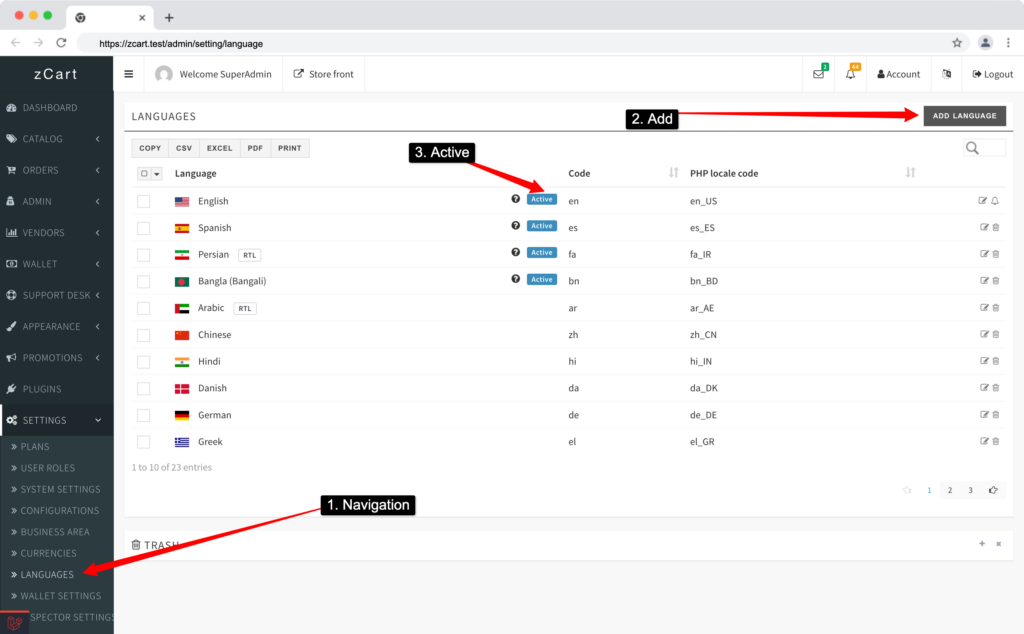
Task: Click the hamburger menu toggle icon
Action: point(128,74)
